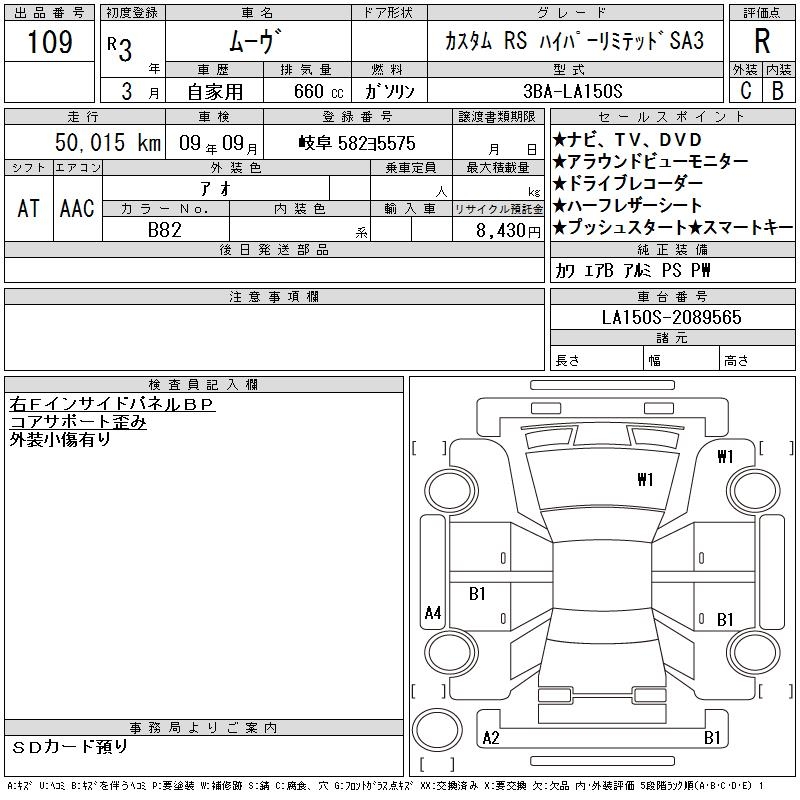Select the 譲渡書類期限 header
This screenshot has height=800, width=800.
pos(497,117)
